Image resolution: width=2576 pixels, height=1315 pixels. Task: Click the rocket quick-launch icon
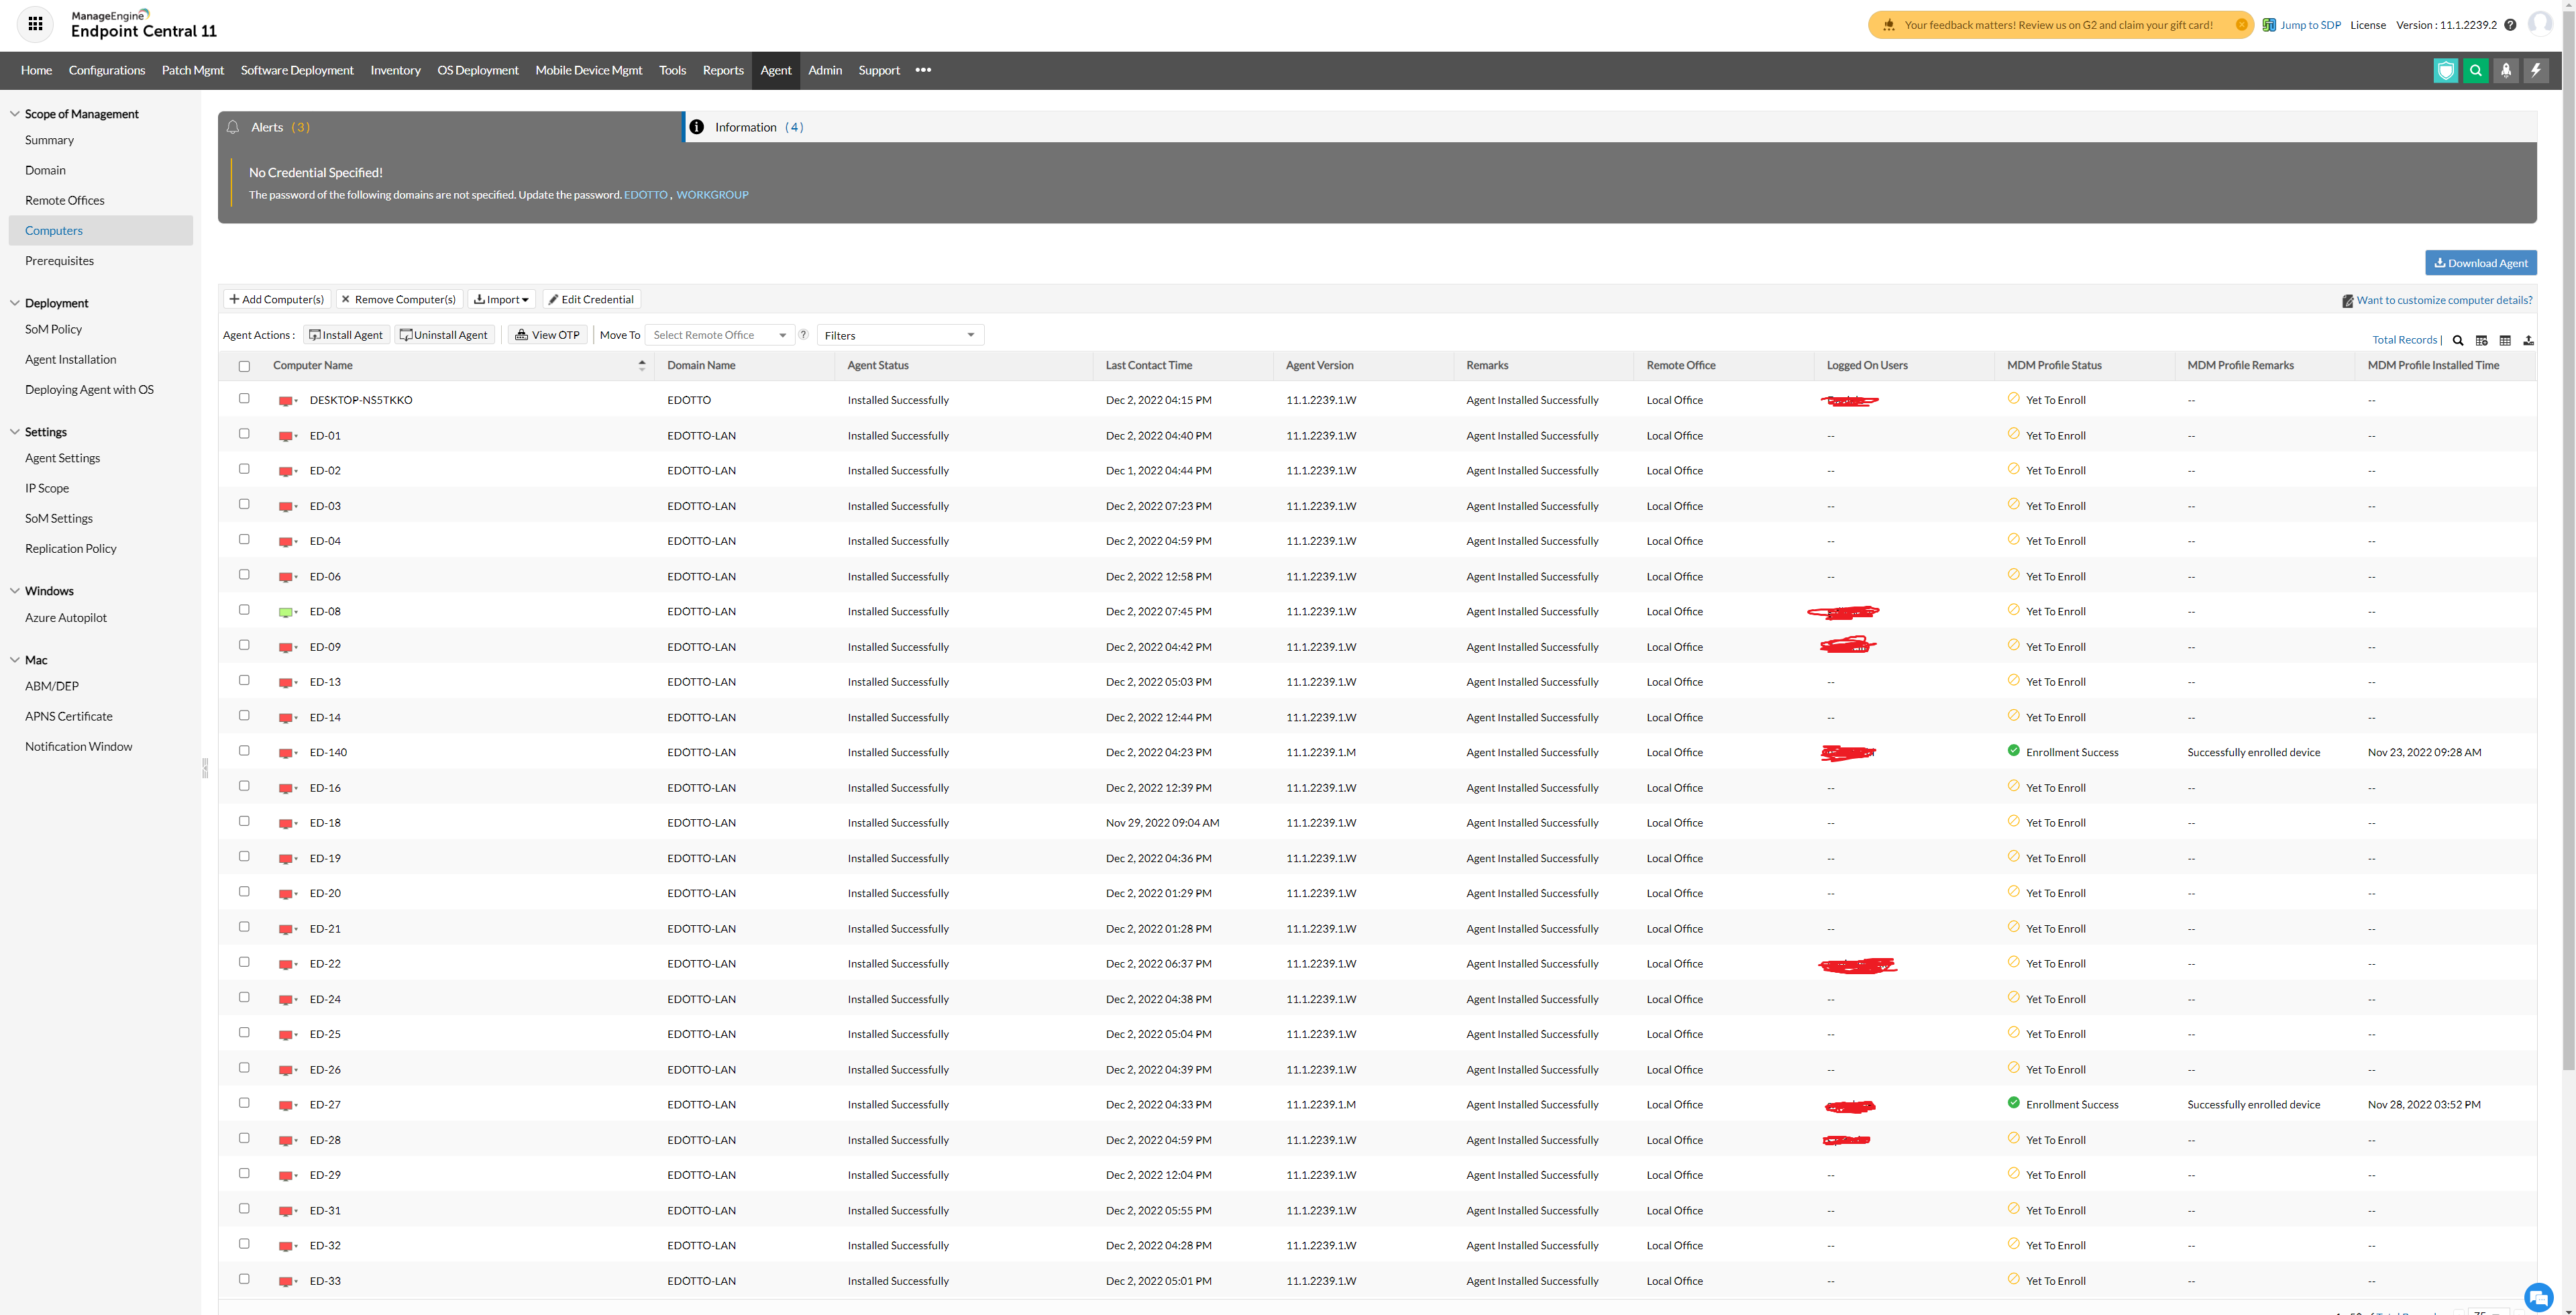tap(2505, 70)
